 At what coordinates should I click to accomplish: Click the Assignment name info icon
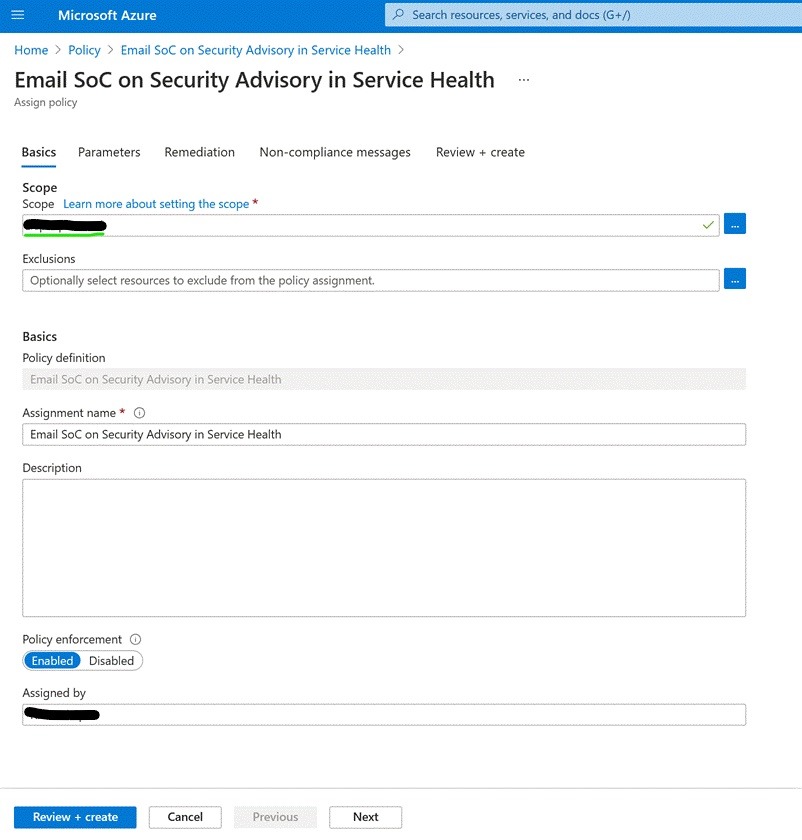[x=139, y=413]
